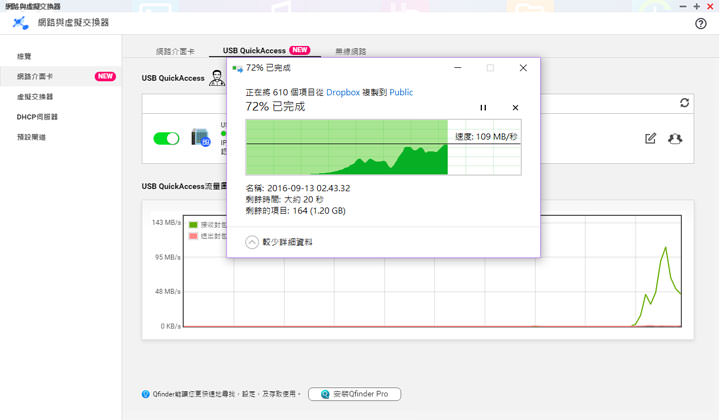Pause the file copy operation
720x420 pixels.
click(483, 108)
